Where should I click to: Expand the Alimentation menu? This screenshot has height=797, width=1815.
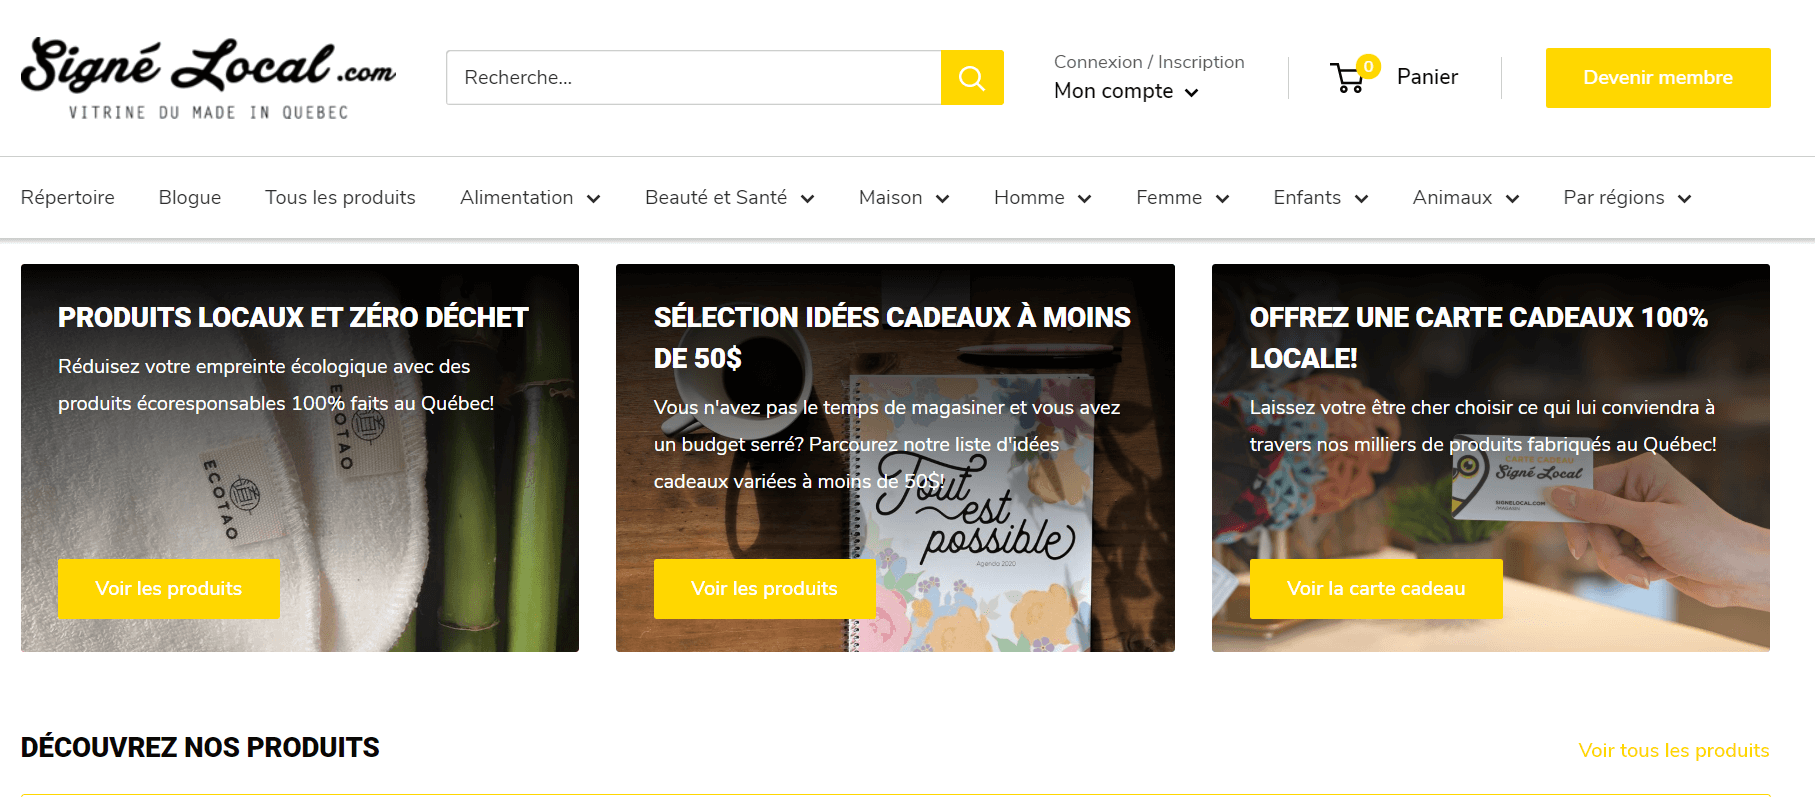tap(529, 198)
